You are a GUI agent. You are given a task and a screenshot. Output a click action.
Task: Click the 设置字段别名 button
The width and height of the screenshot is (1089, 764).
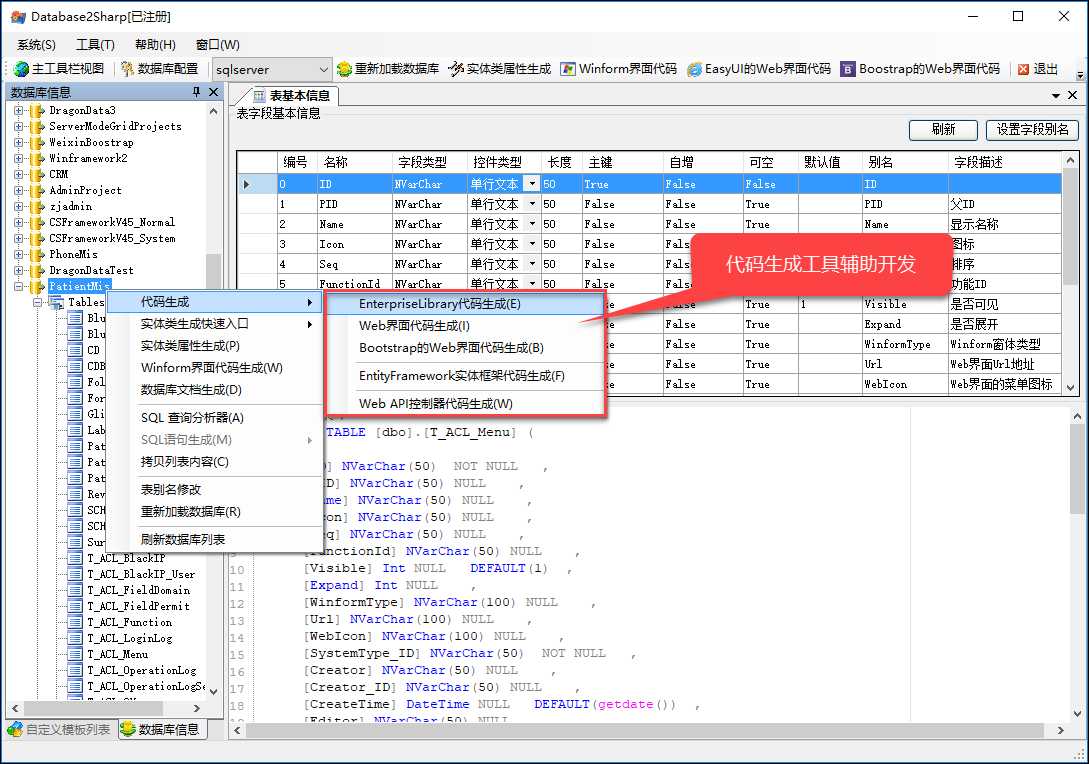(1032, 129)
